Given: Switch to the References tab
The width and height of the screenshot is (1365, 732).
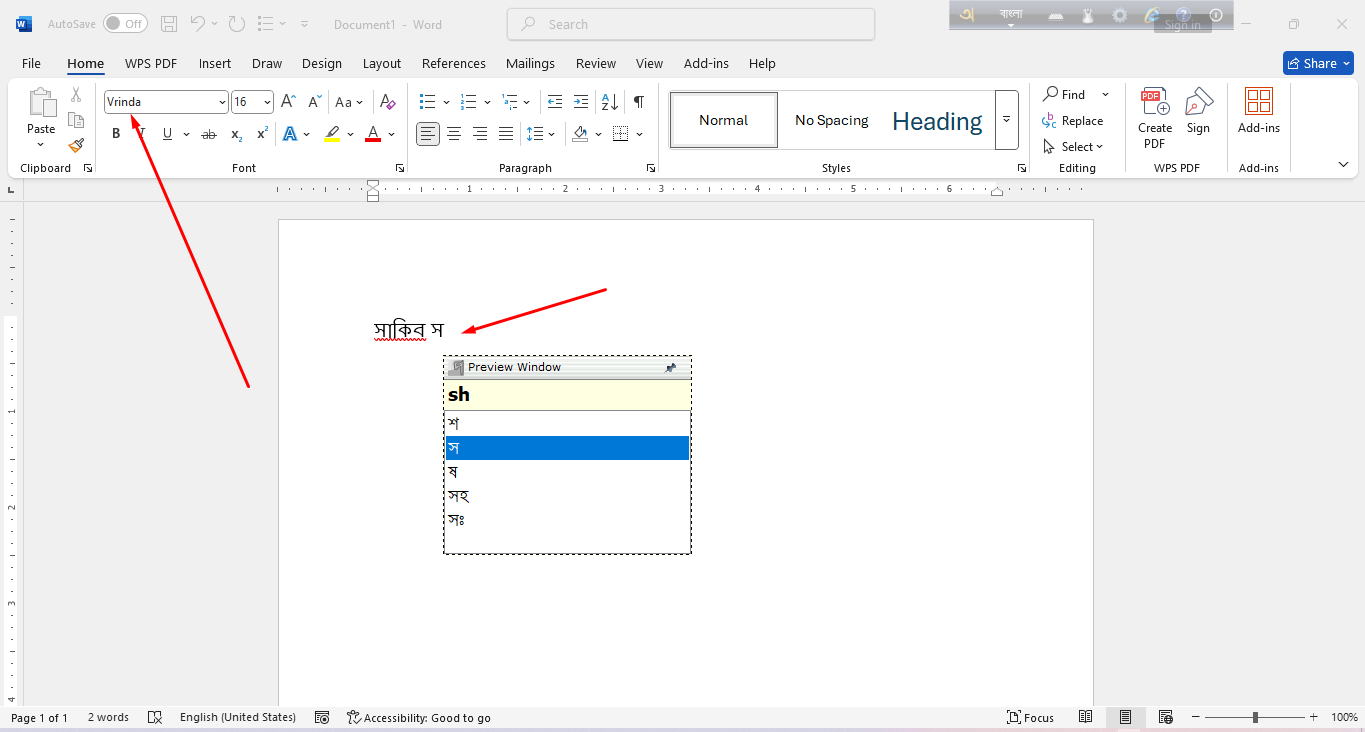Looking at the screenshot, I should [453, 63].
